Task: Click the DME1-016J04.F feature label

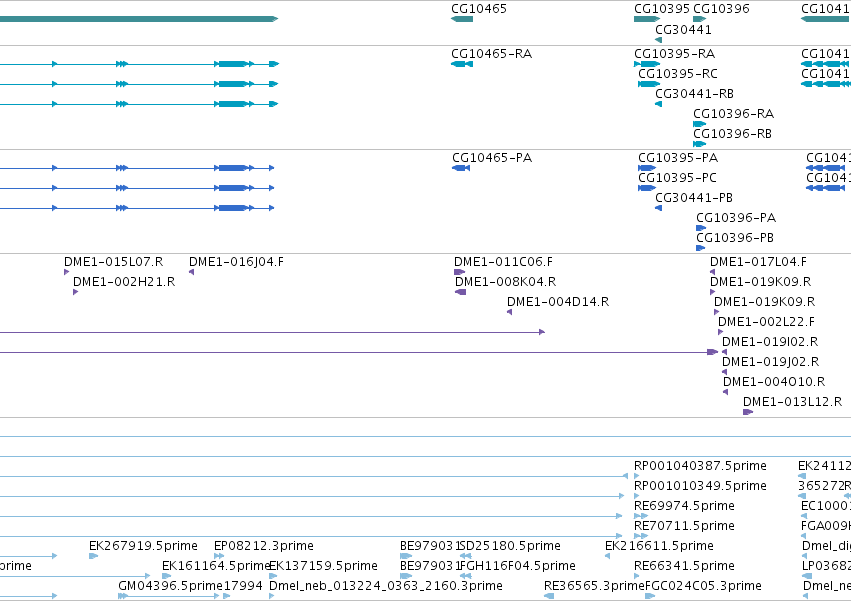Action: pos(236,262)
